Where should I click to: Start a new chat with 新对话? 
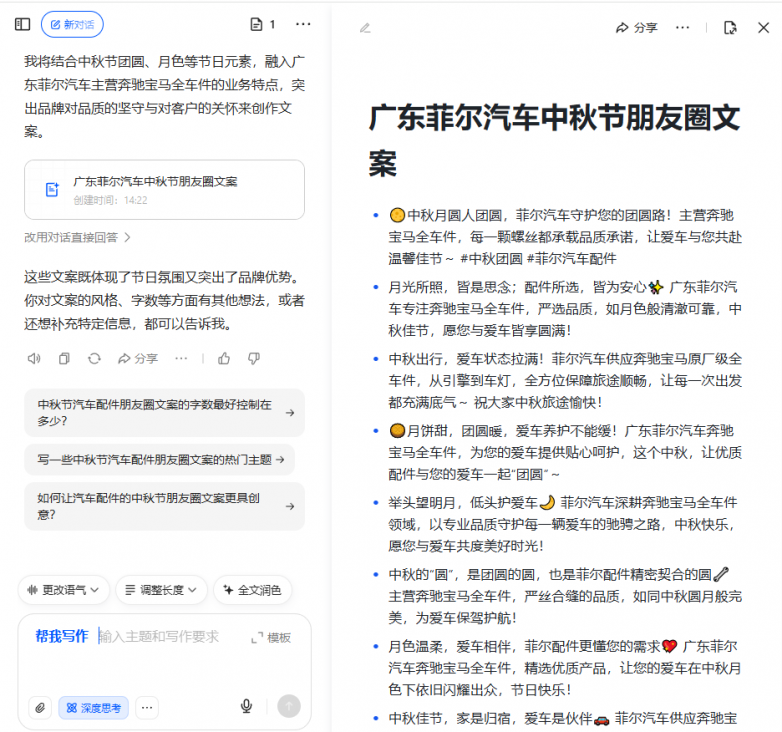[x=72, y=24]
